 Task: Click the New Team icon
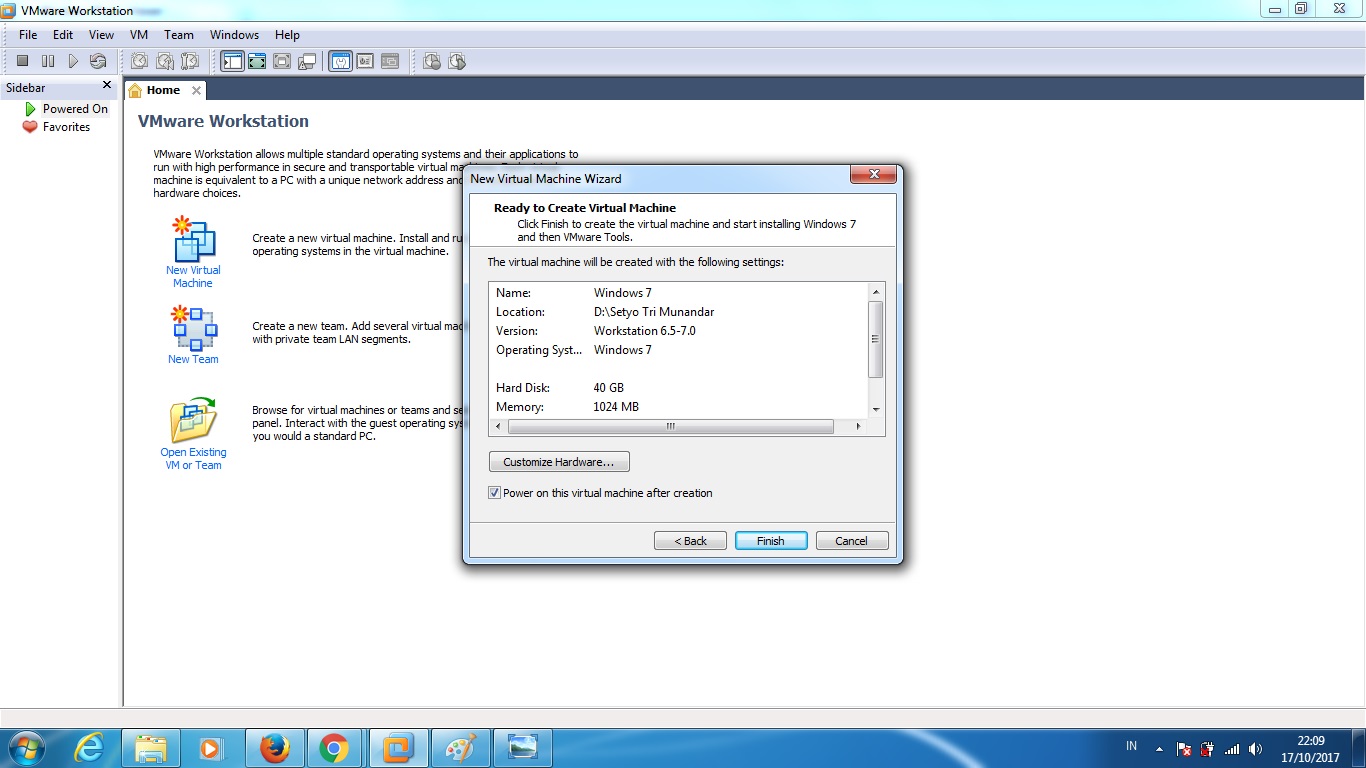click(192, 330)
